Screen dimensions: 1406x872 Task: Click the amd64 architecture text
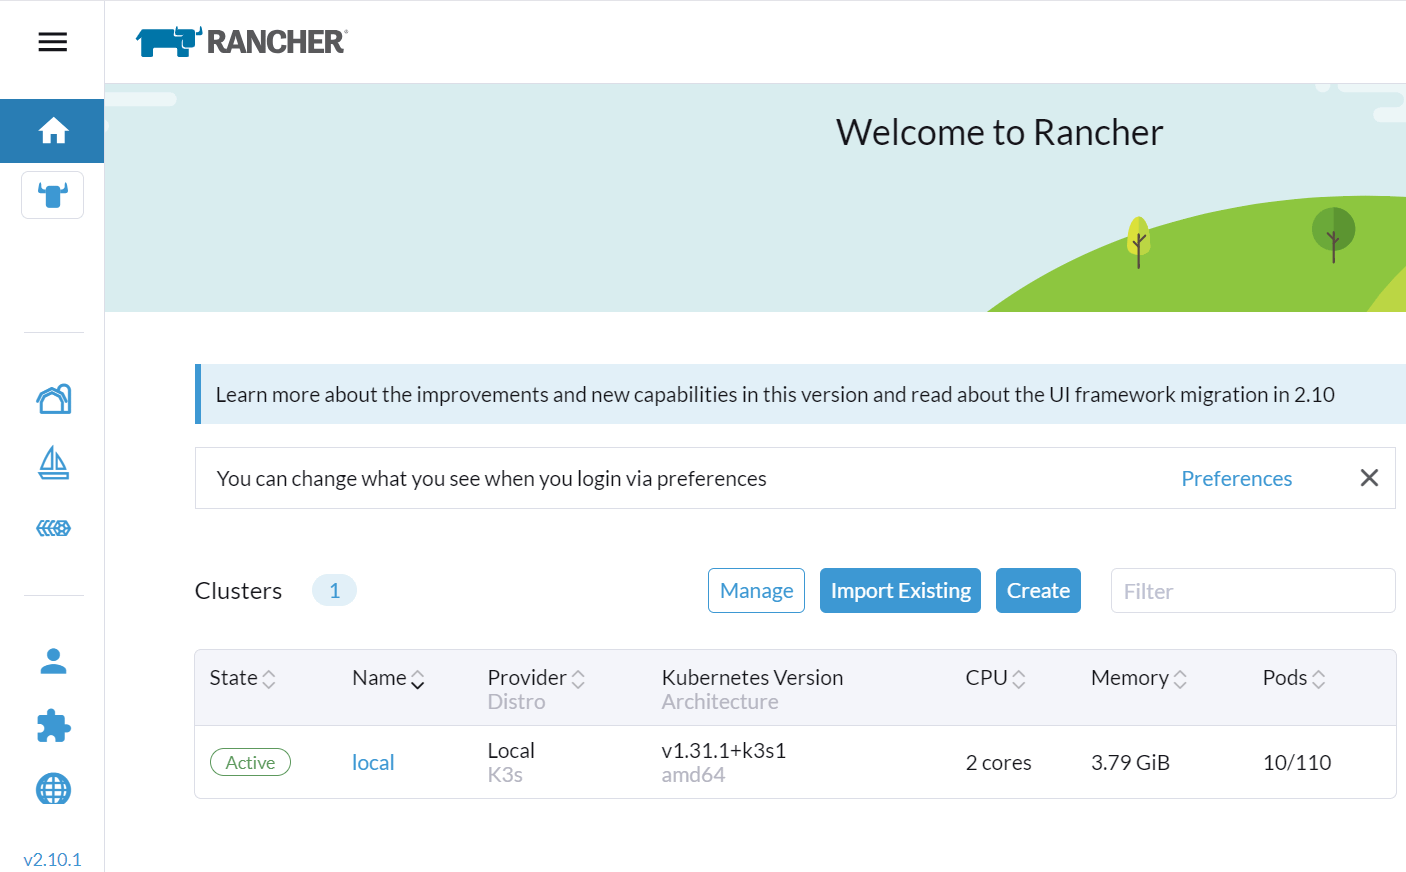pos(693,775)
